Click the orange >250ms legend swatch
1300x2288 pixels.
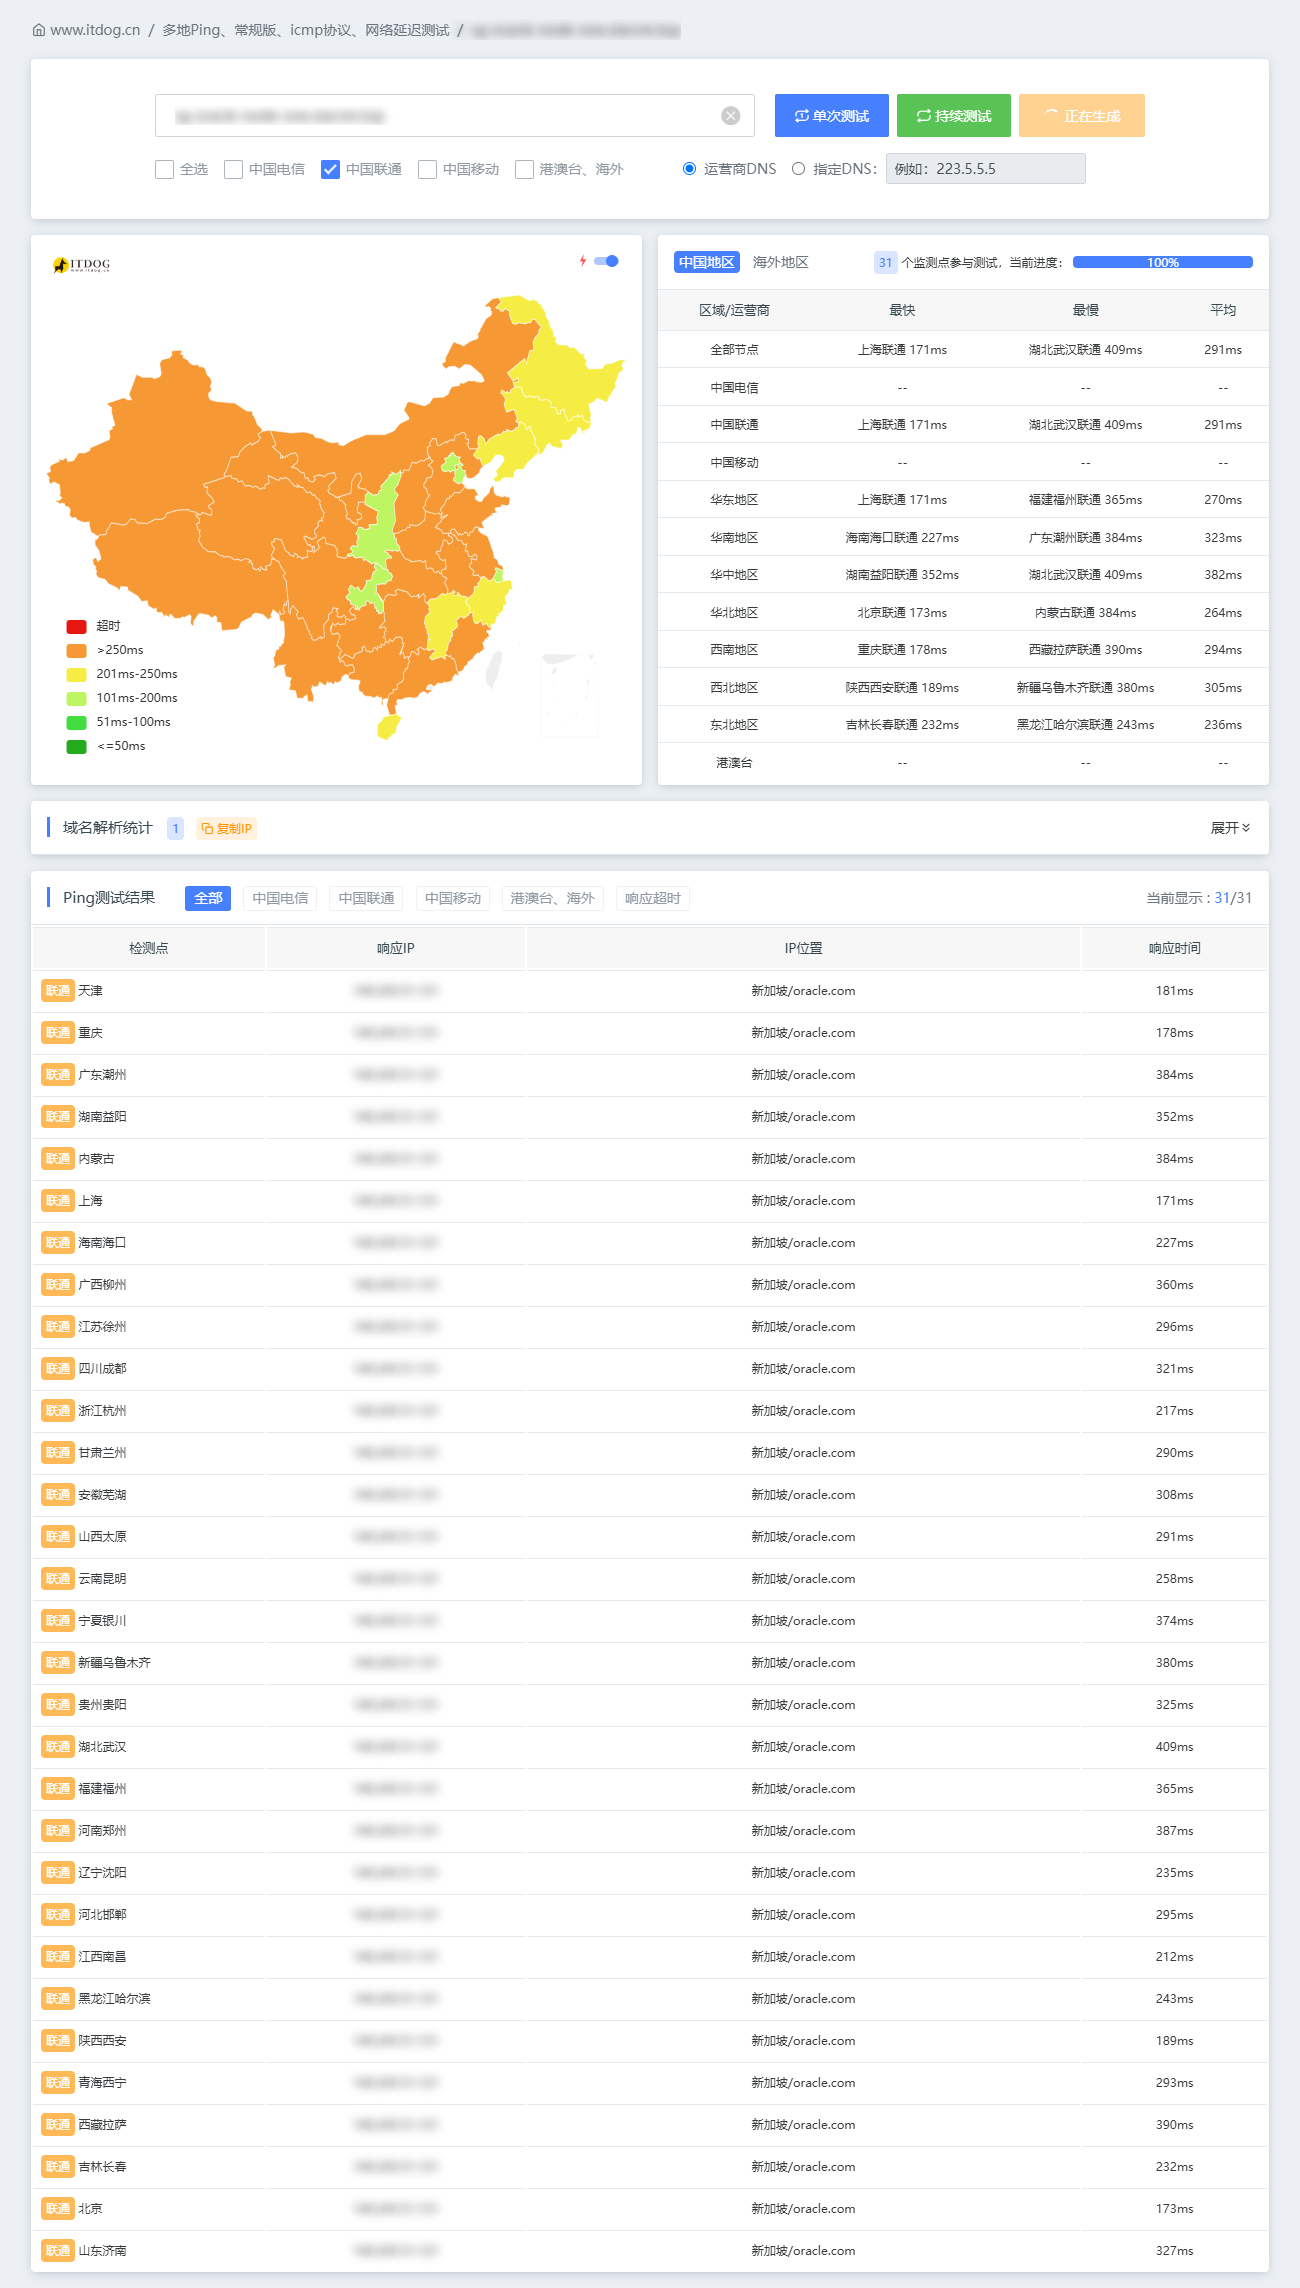pos(76,650)
